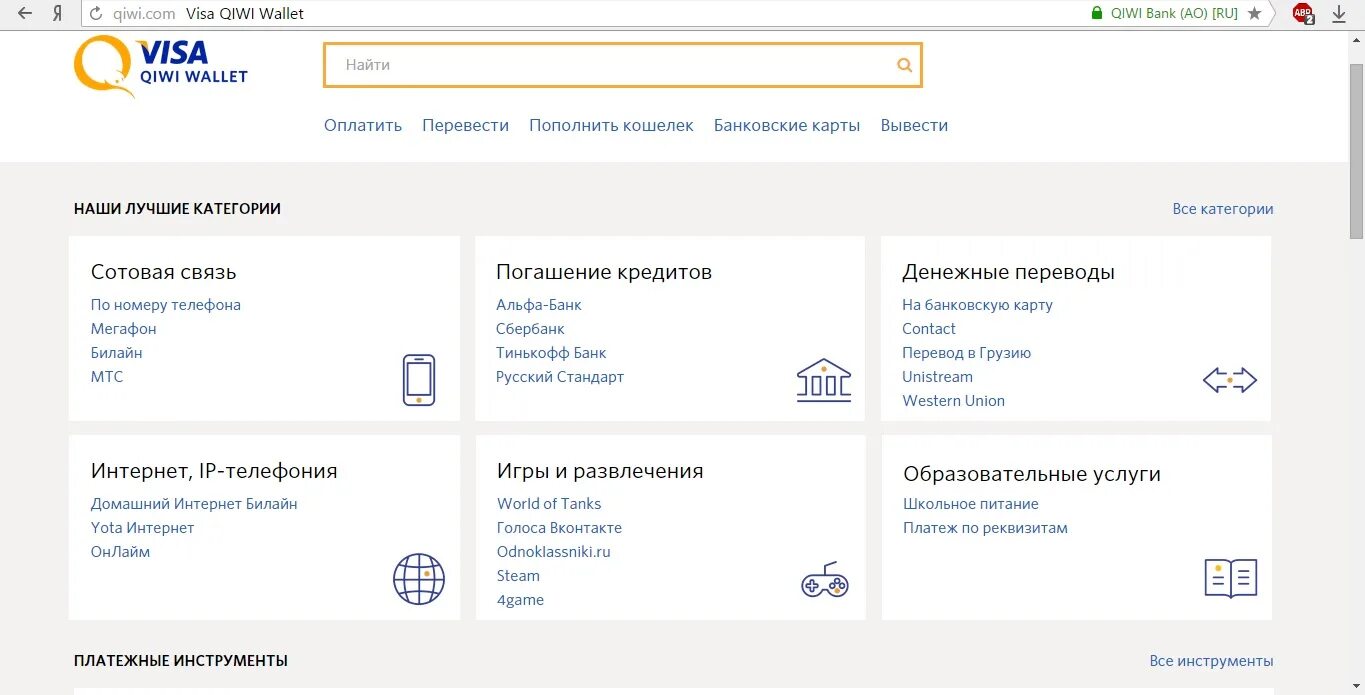Select the Odnoklassniki.ru link
This screenshot has width=1365, height=695.
coord(553,552)
